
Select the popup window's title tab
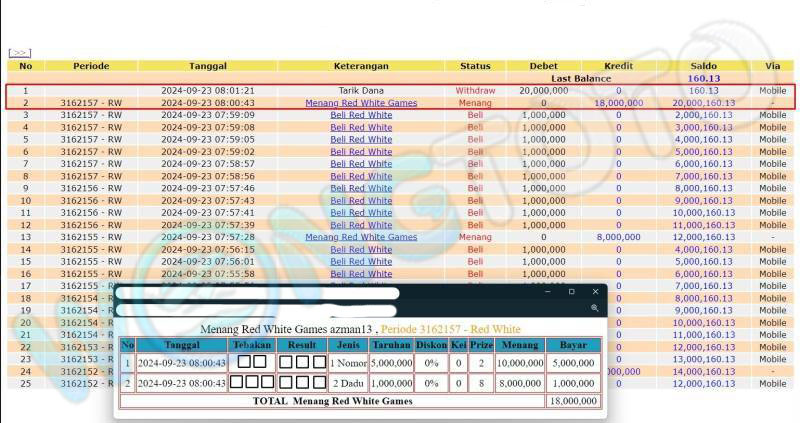pos(260,293)
